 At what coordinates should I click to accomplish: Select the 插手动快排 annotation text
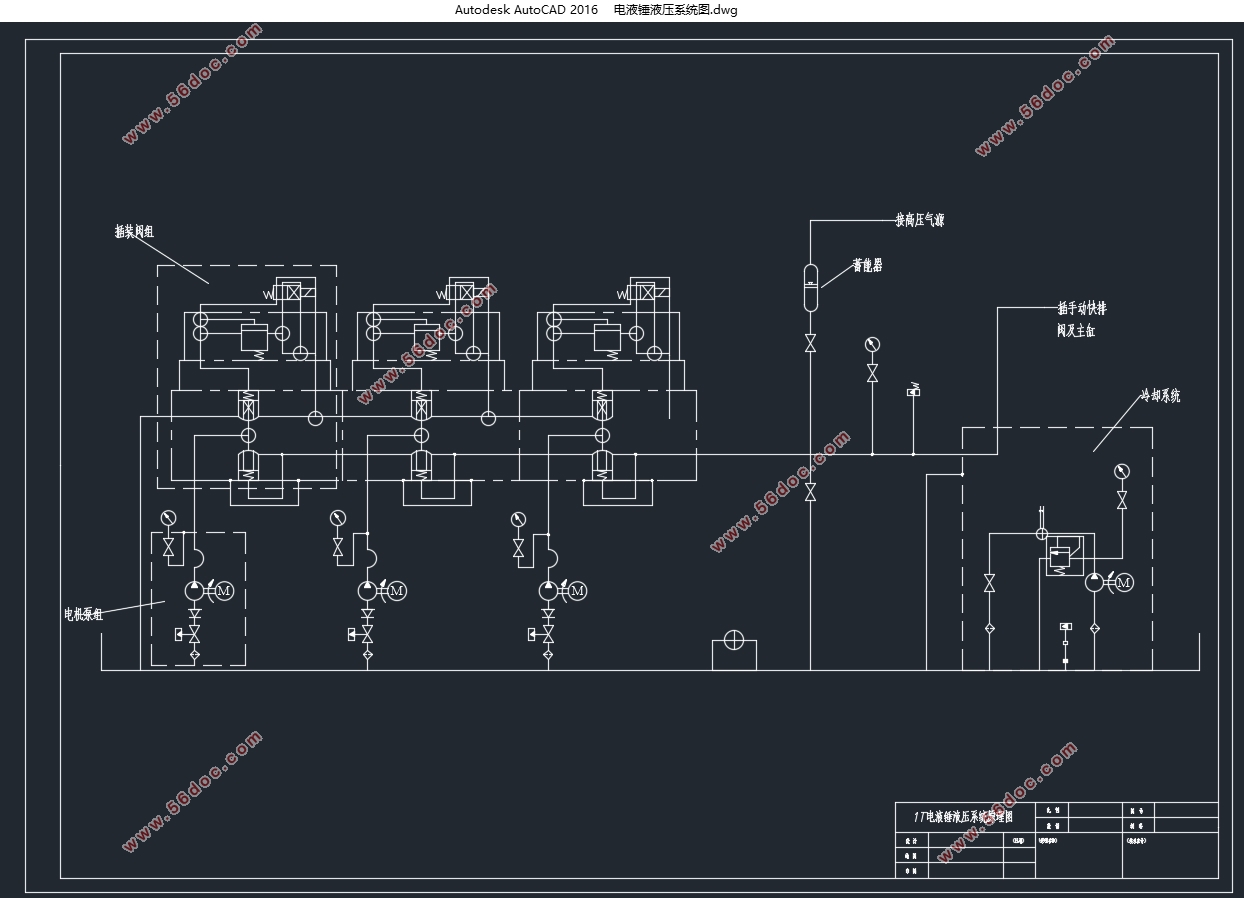point(1082,309)
